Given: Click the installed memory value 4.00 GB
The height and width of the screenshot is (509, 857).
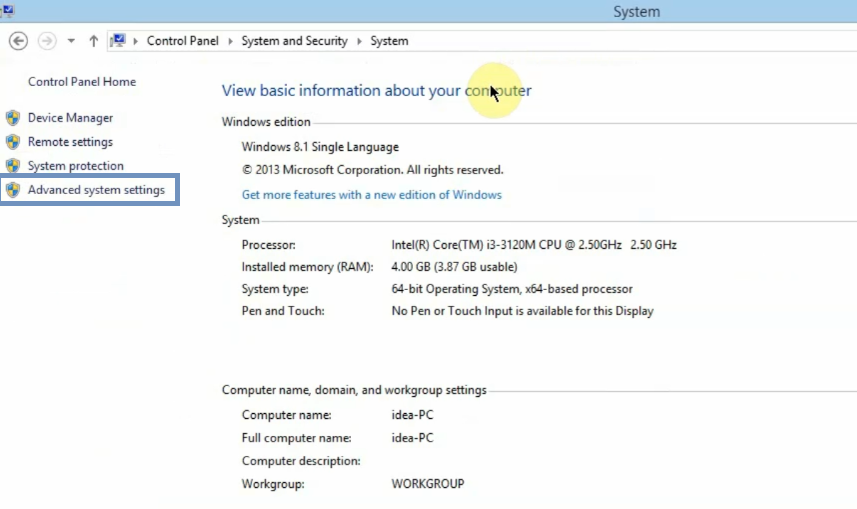Looking at the screenshot, I should [x=454, y=267].
